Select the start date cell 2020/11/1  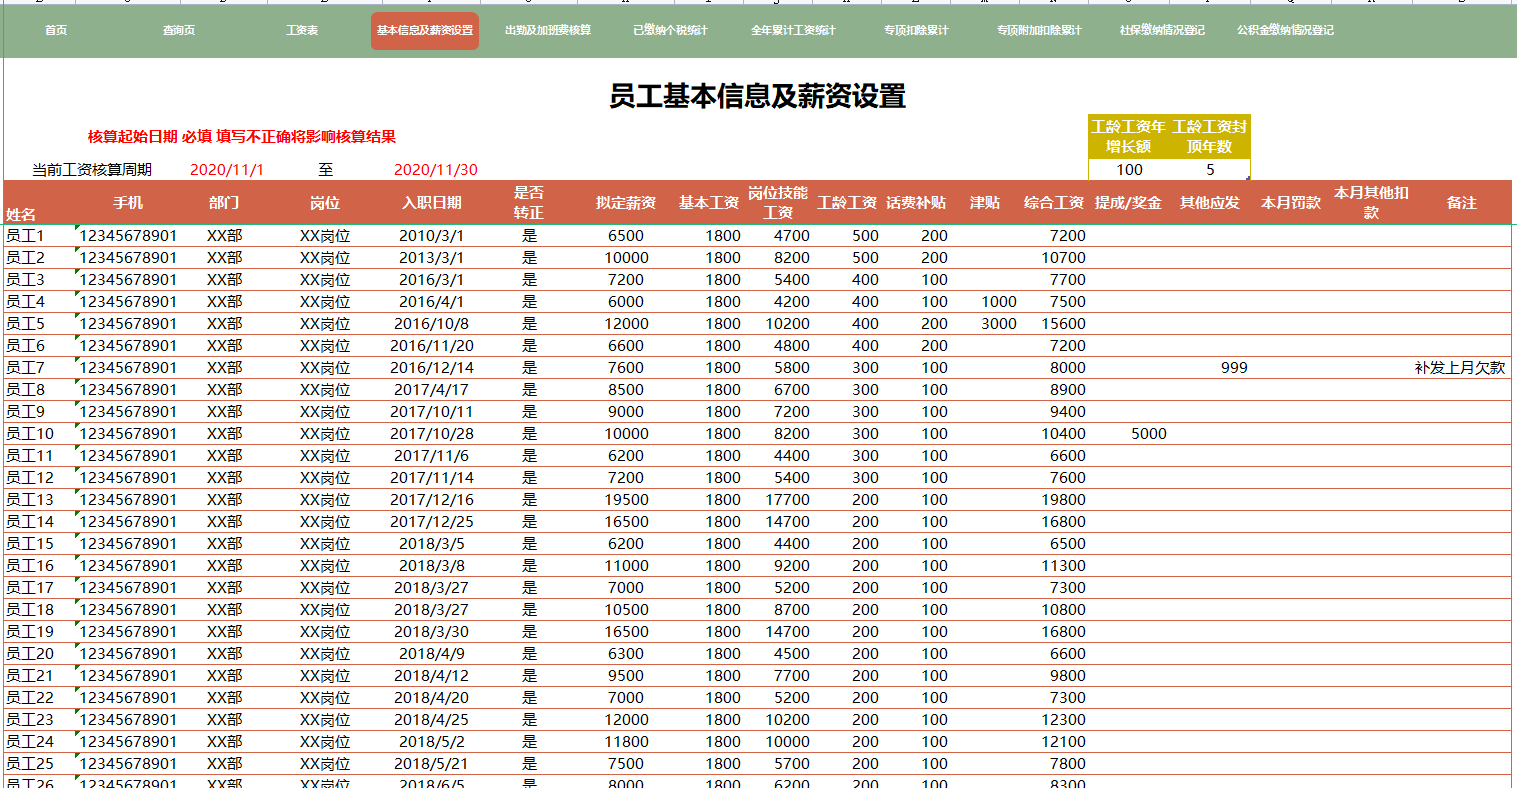point(227,170)
